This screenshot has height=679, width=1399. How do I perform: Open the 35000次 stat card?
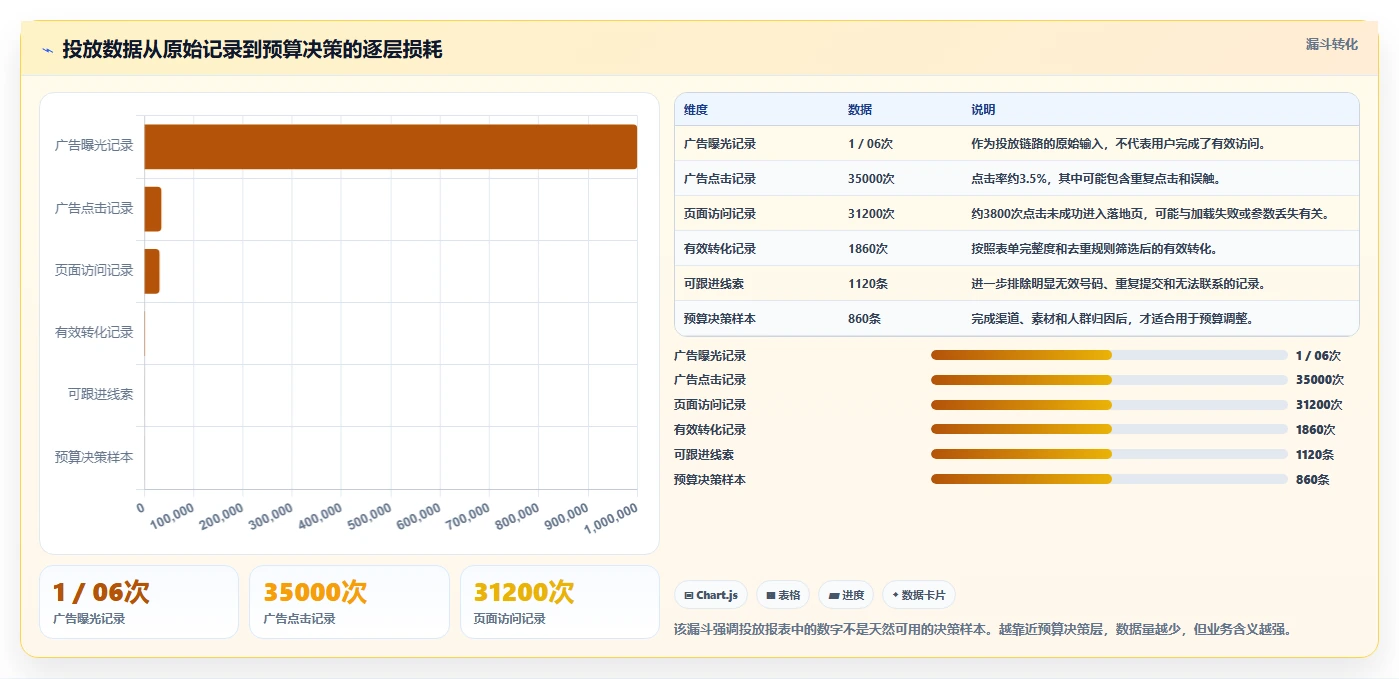point(350,602)
